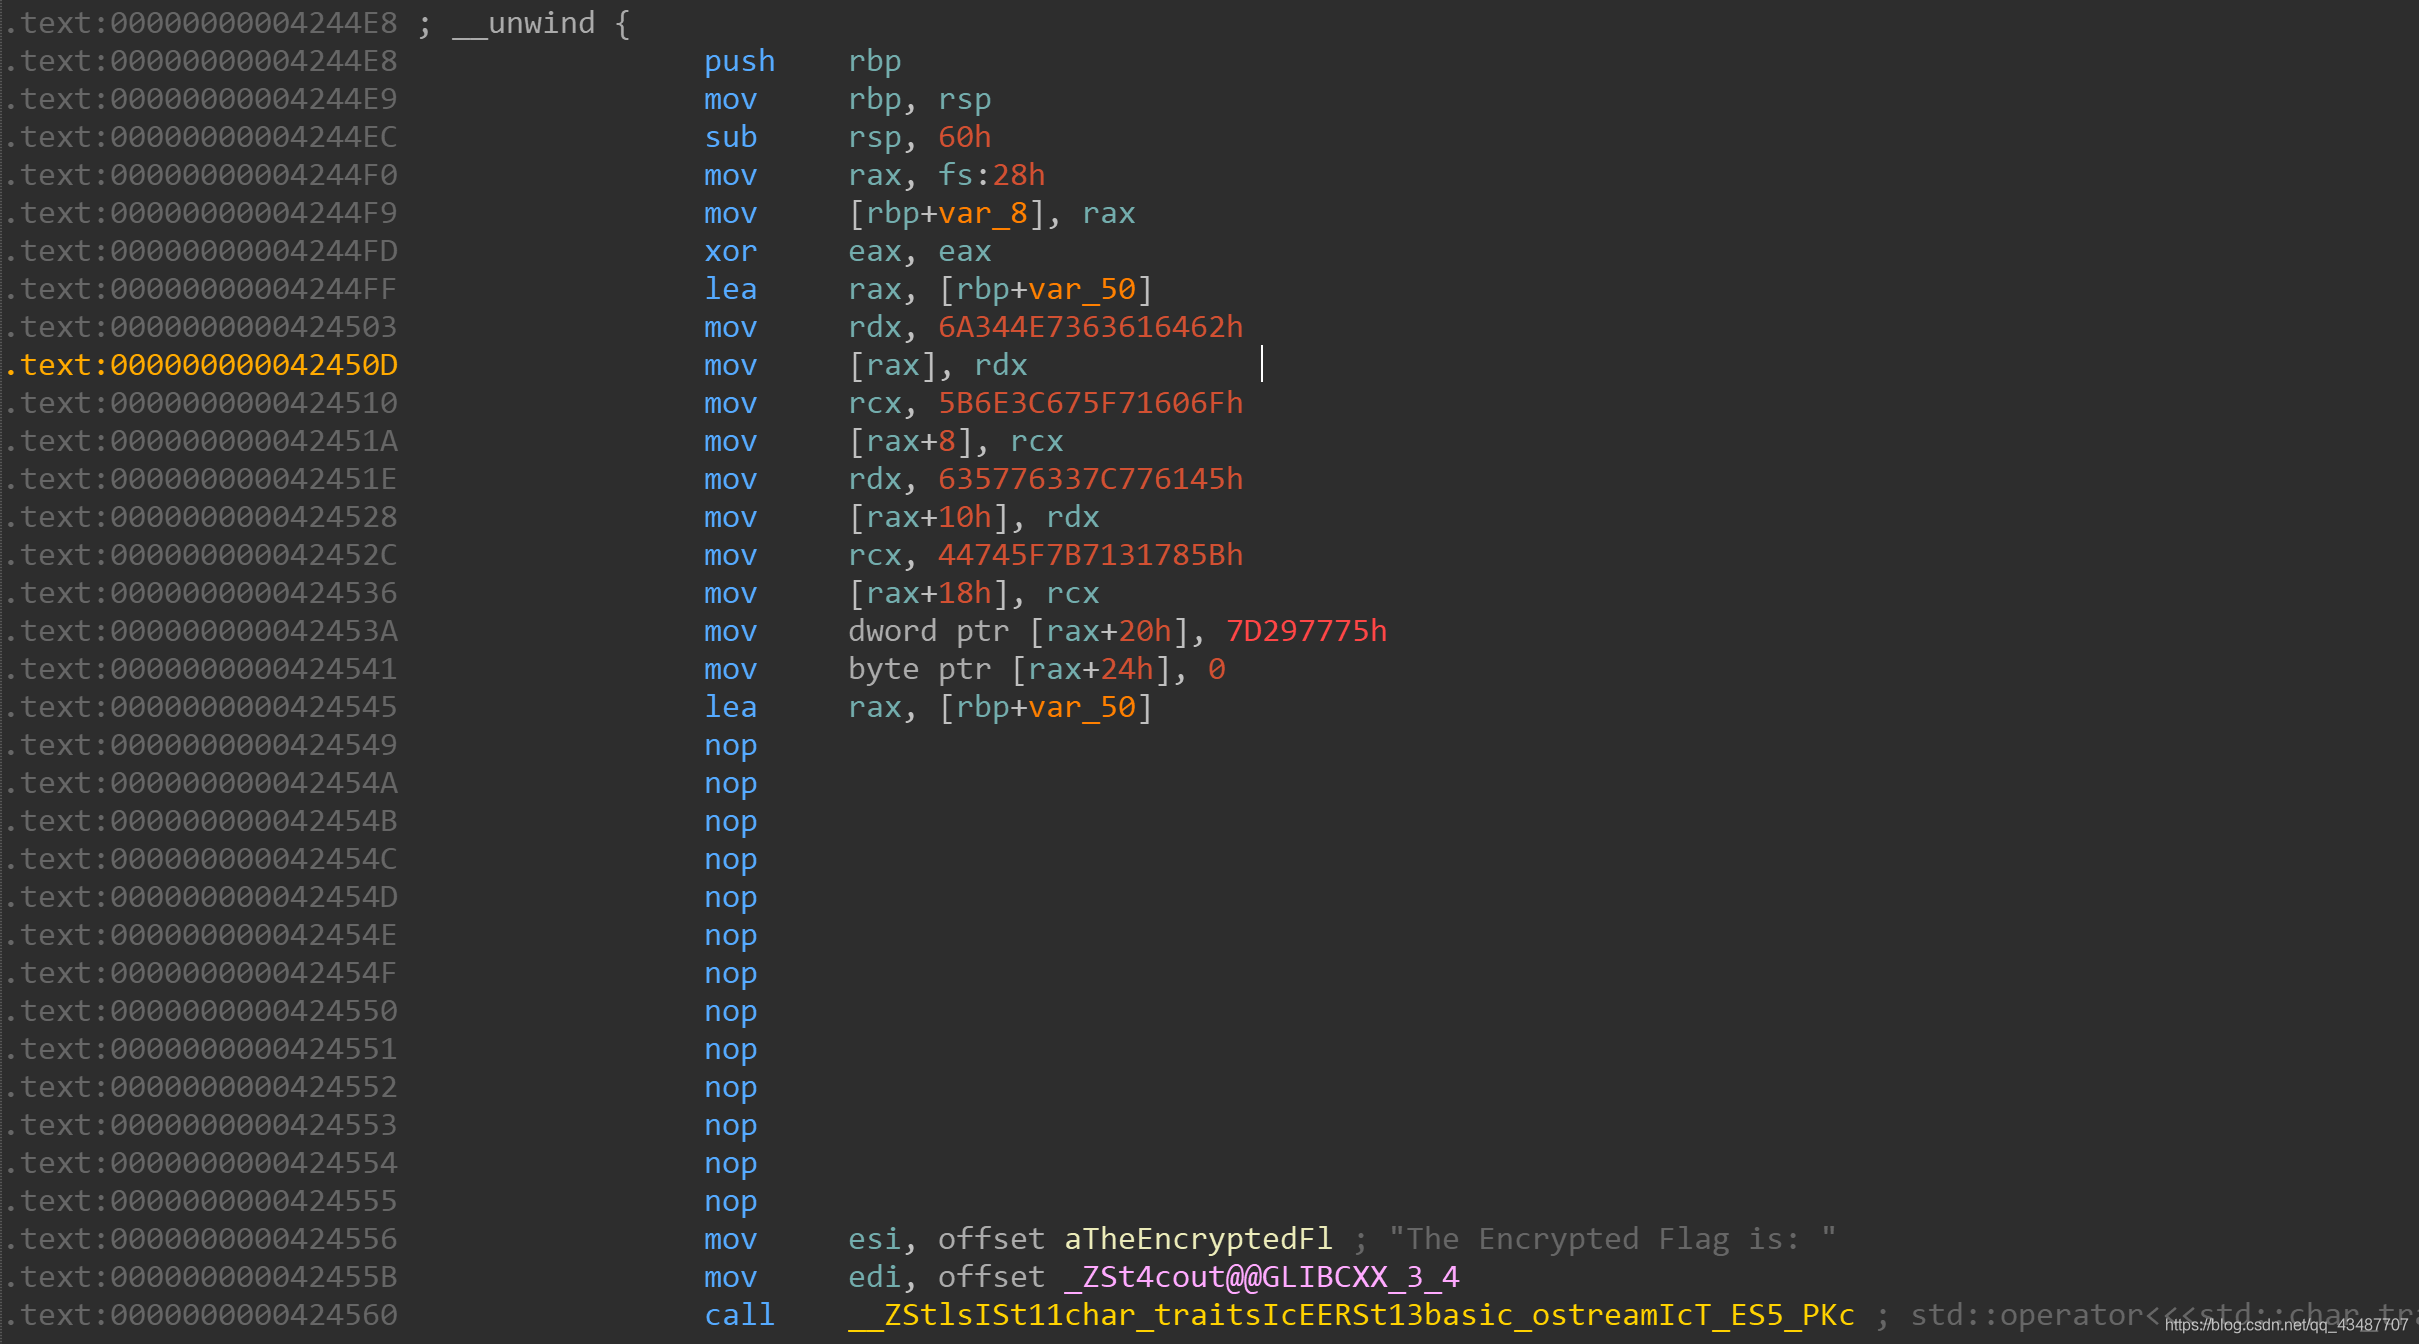Select address .text:0000000000424528
This screenshot has height=1344, width=2419.
click(201, 517)
